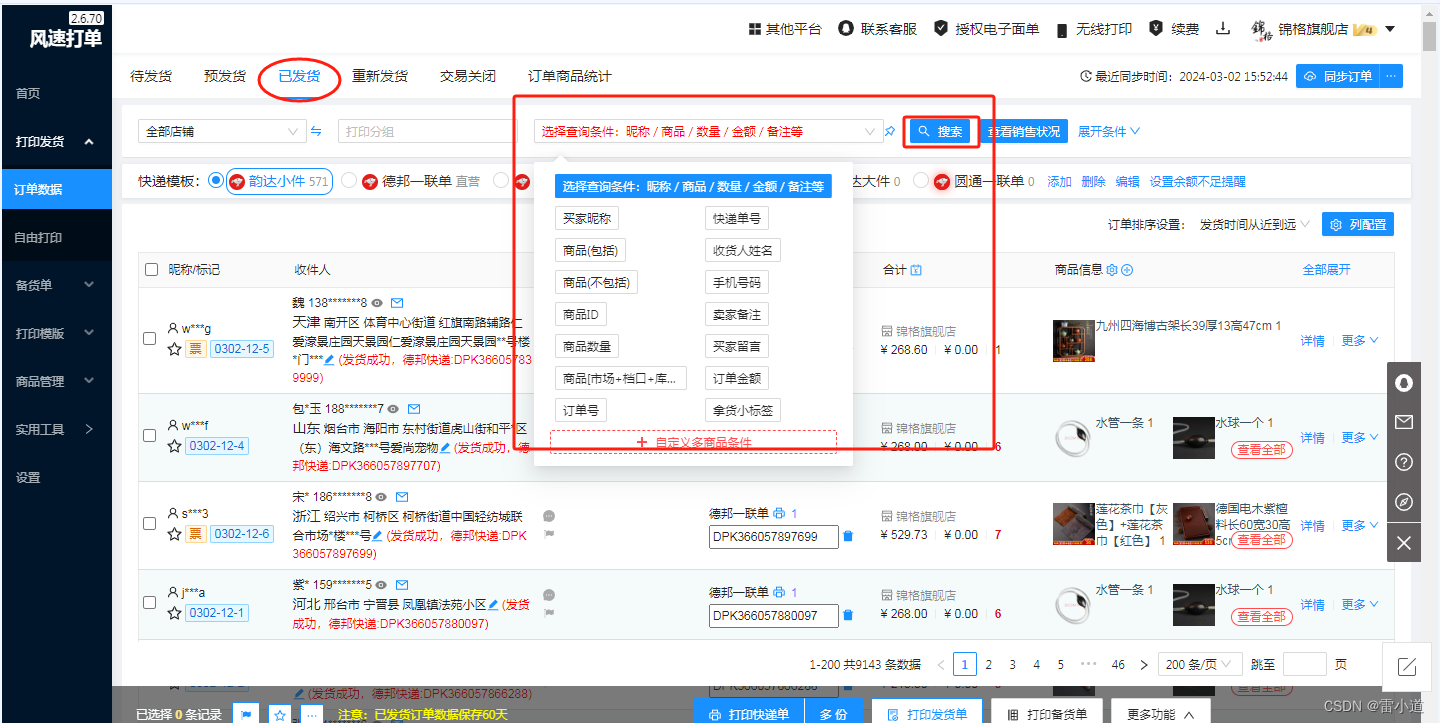This screenshot has height=723, width=1440.
Task: Click the info icon beside 合计 header
Action: [x=916, y=270]
